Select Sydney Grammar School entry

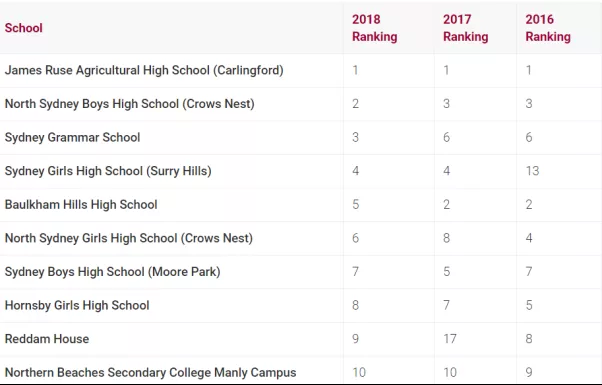click(x=72, y=137)
